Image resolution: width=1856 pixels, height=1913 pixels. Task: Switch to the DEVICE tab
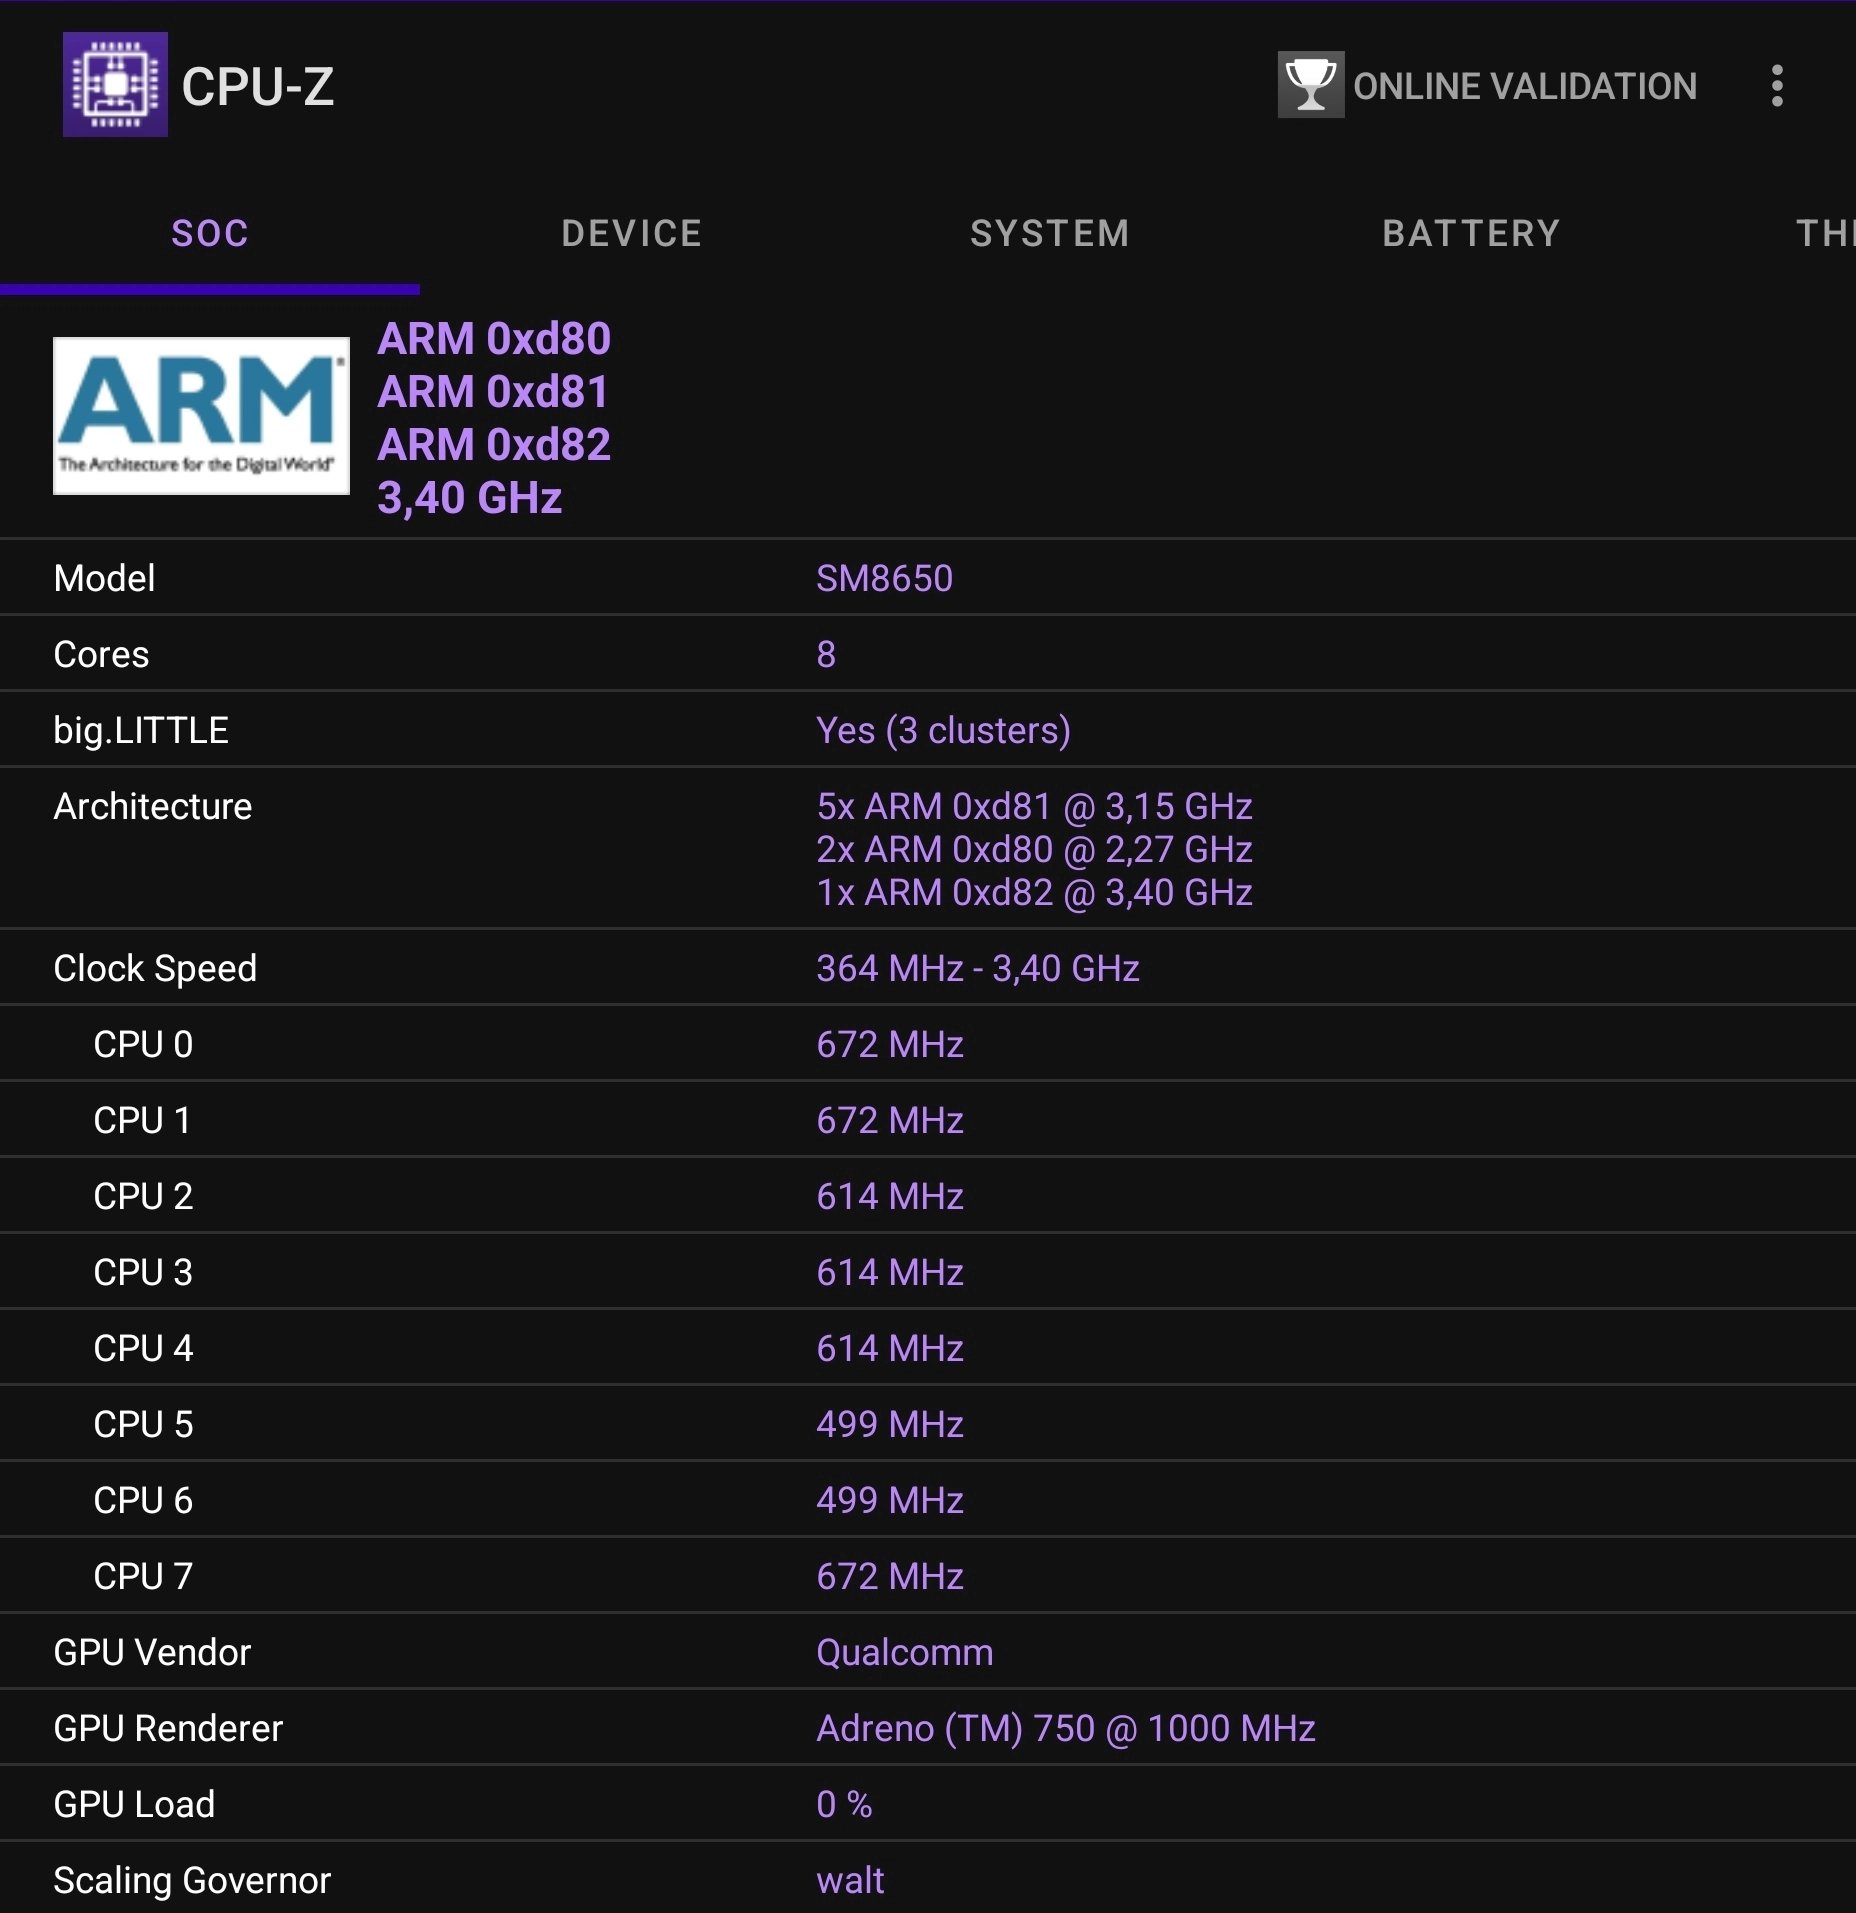631,233
